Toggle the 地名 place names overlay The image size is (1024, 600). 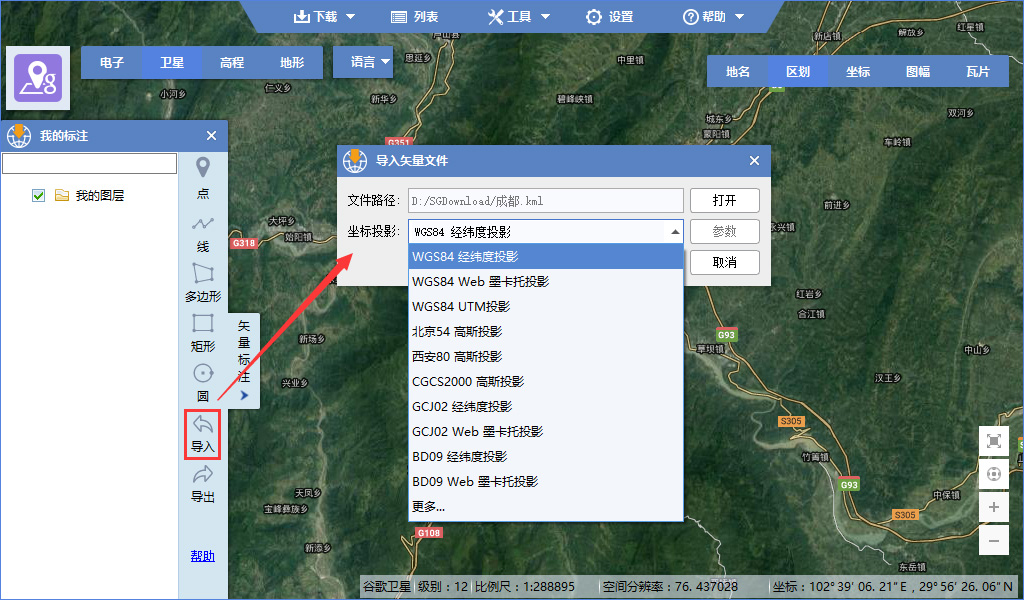(x=738, y=72)
